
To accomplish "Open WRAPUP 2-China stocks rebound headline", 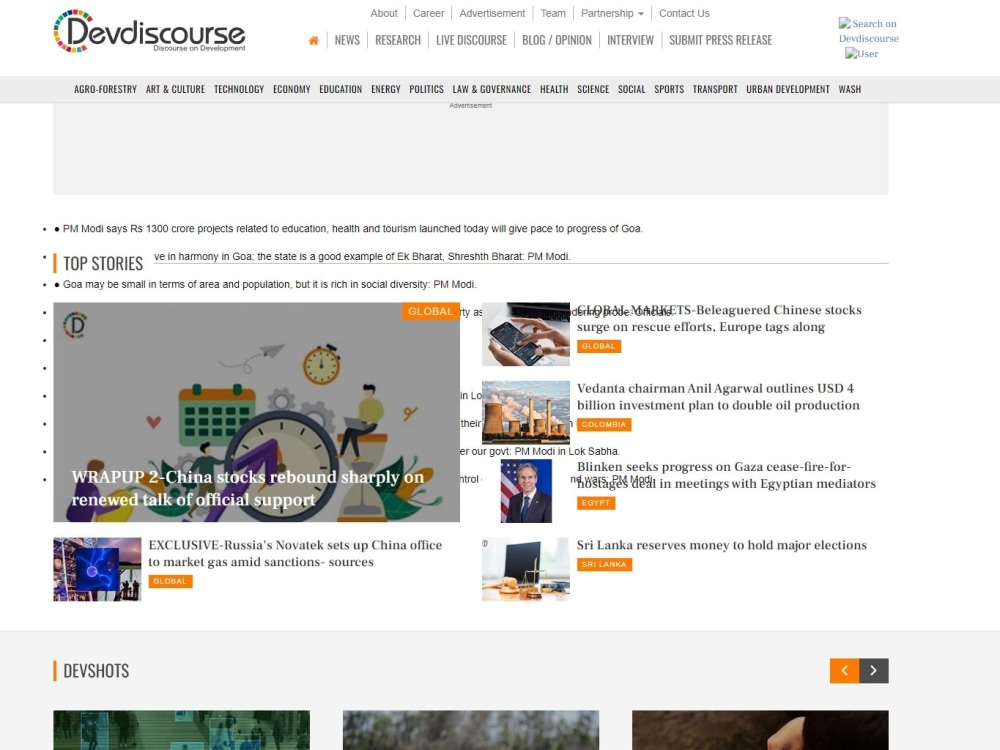I will click(x=247, y=488).
